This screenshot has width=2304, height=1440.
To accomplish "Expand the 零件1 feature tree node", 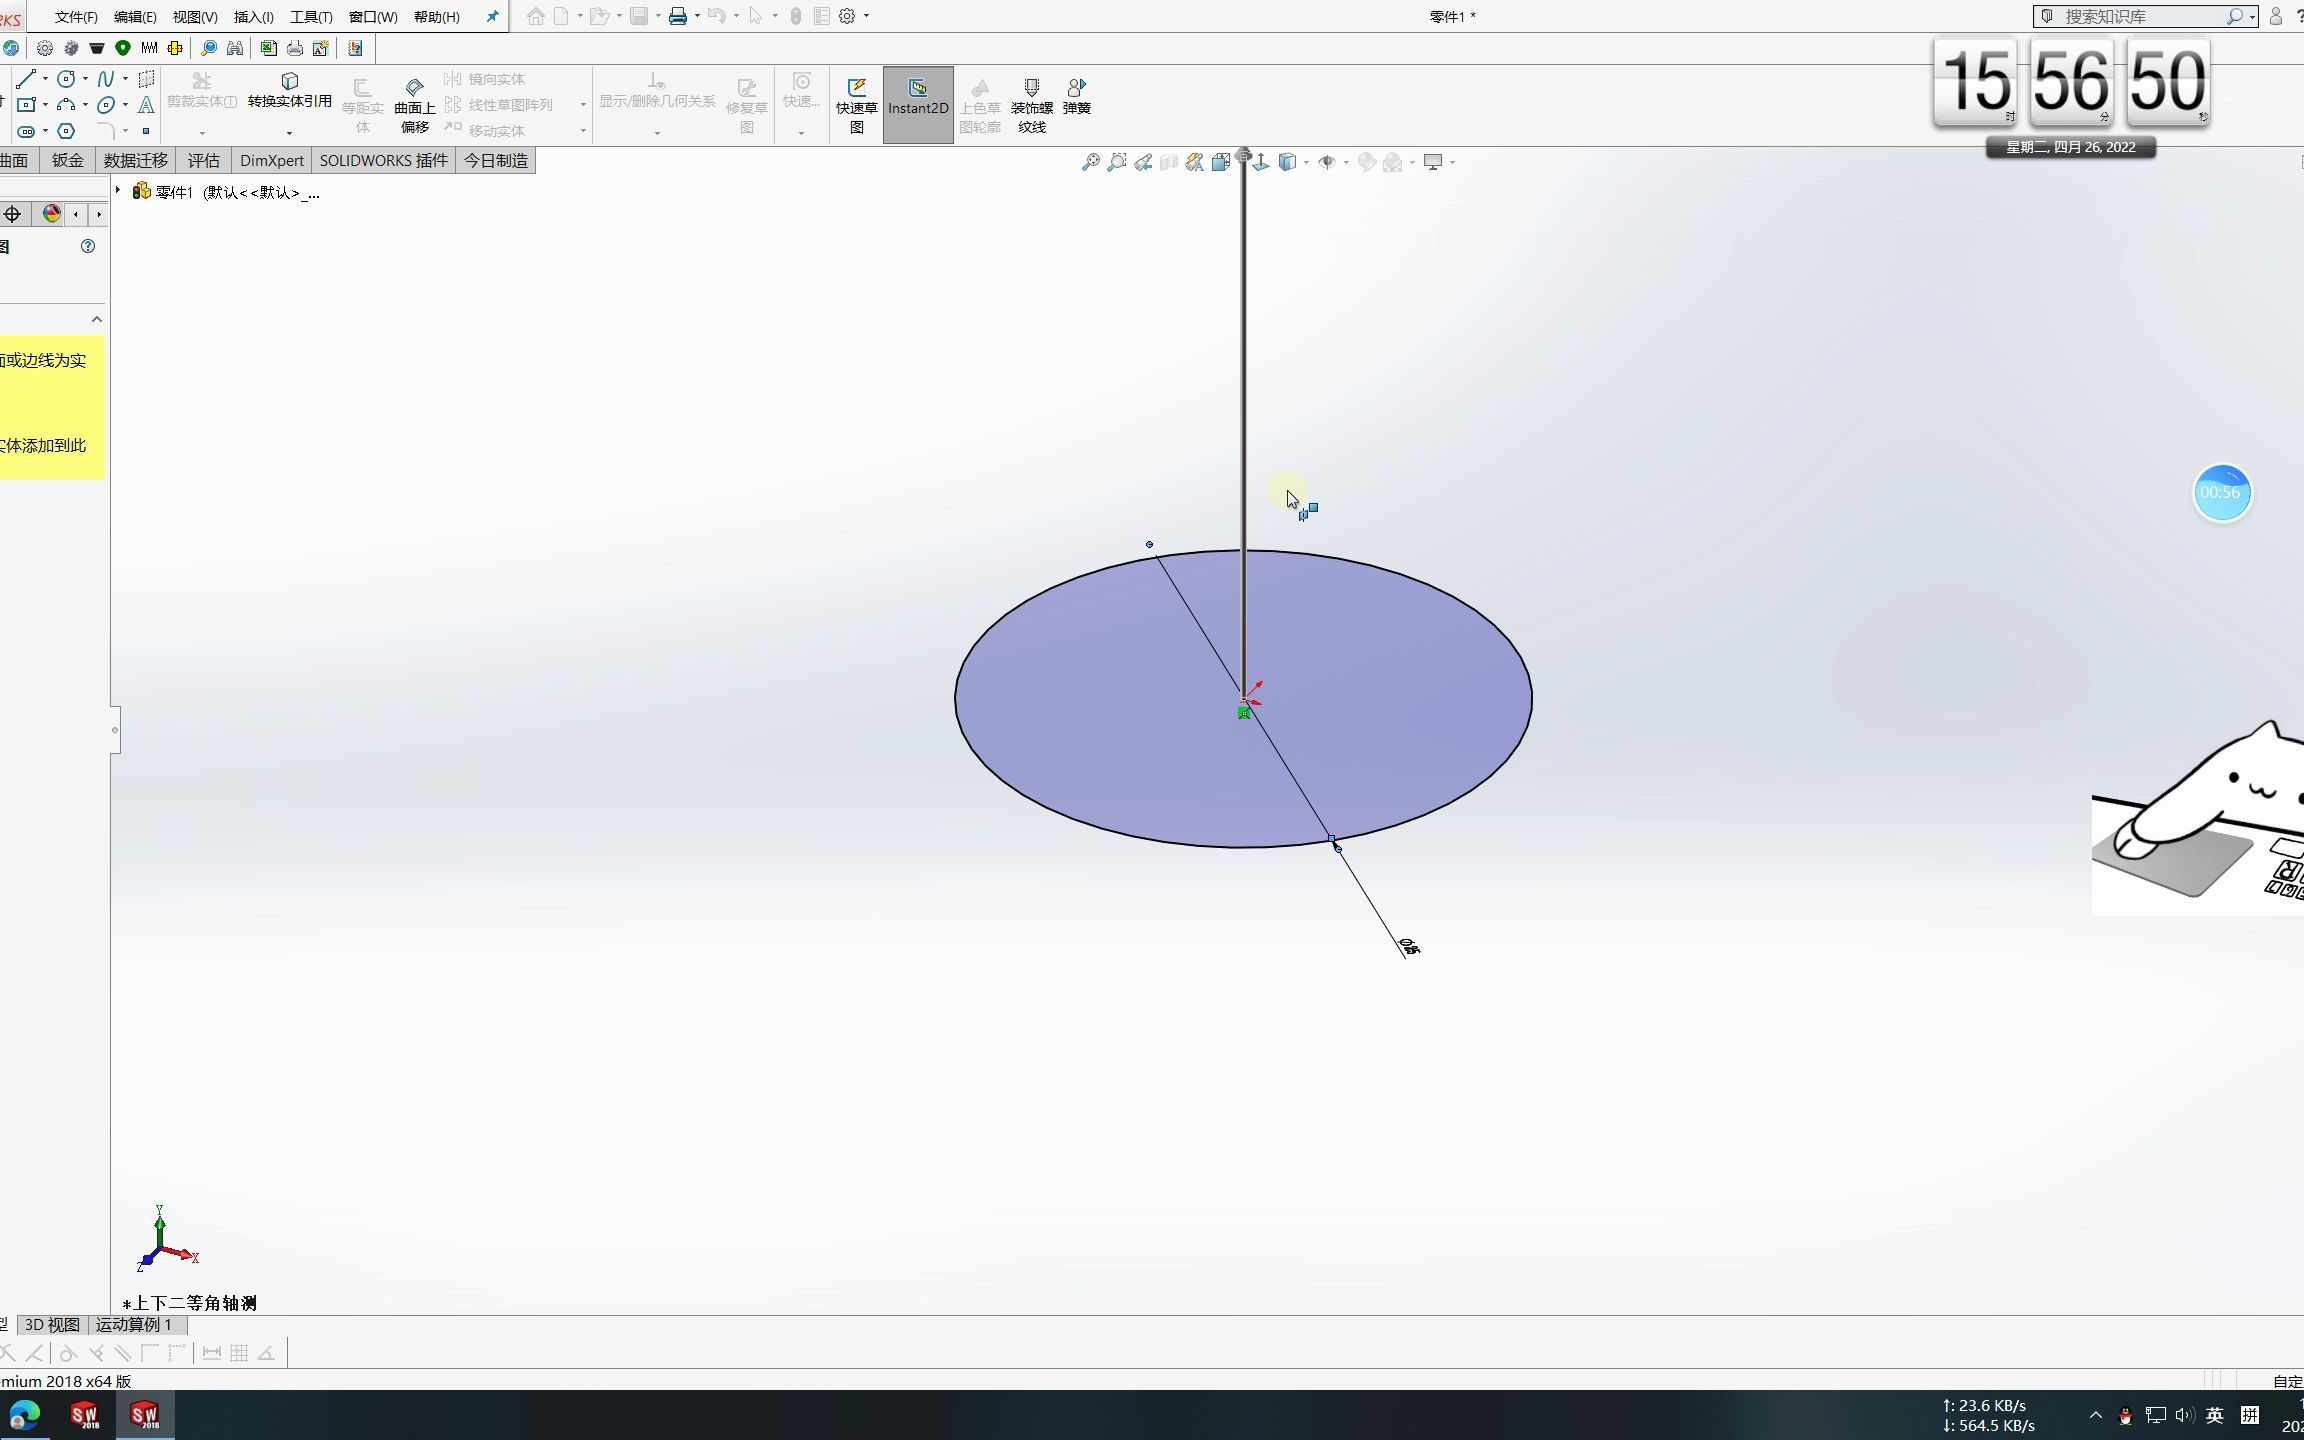I will [118, 190].
